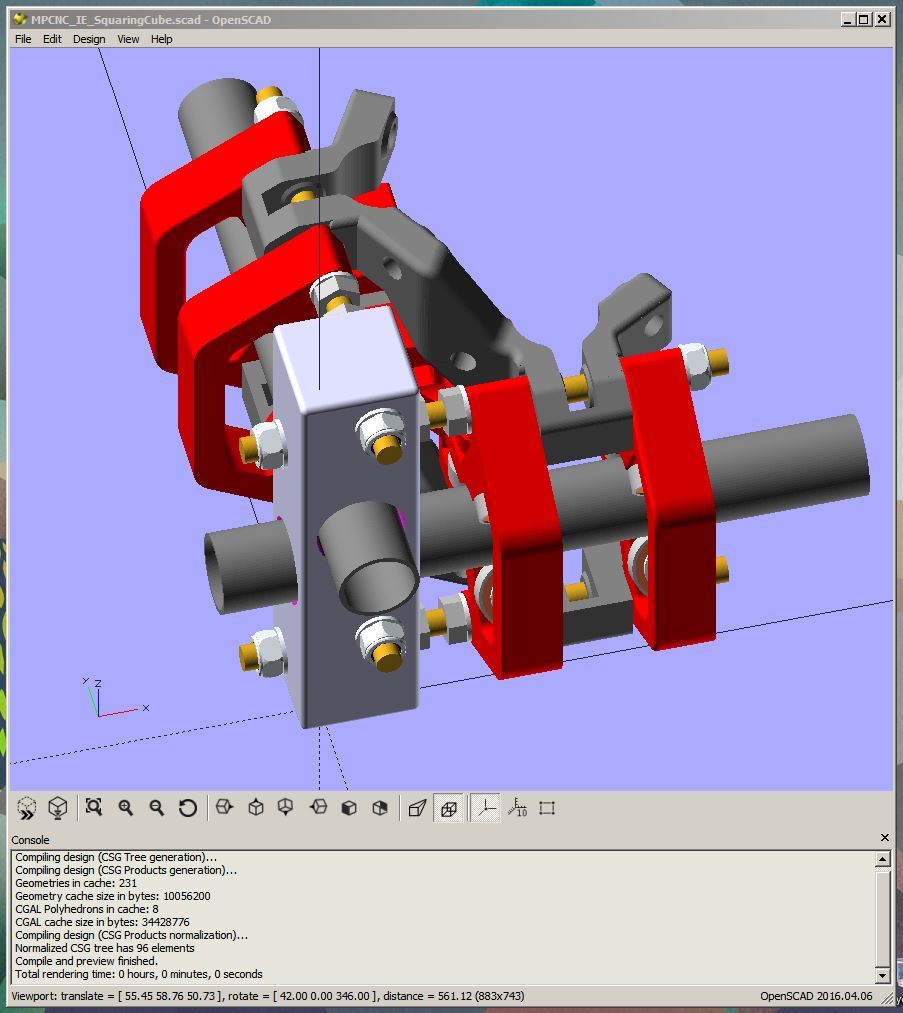Screen dimensions: 903x1013
Task: Click the Preview render icon
Action: (26, 808)
